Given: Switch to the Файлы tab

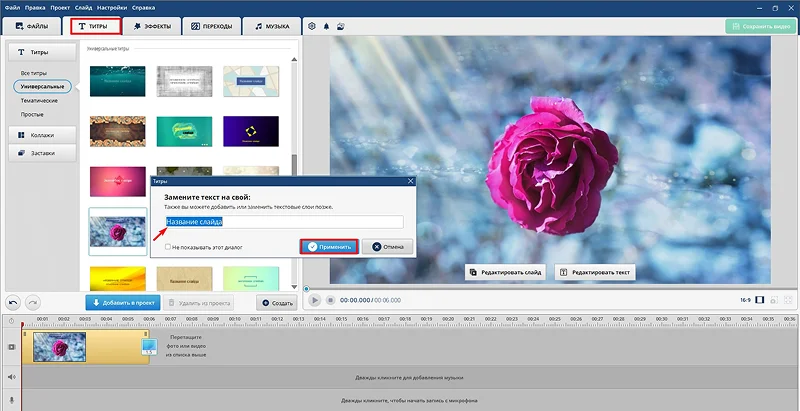Looking at the screenshot, I should [x=32, y=26].
